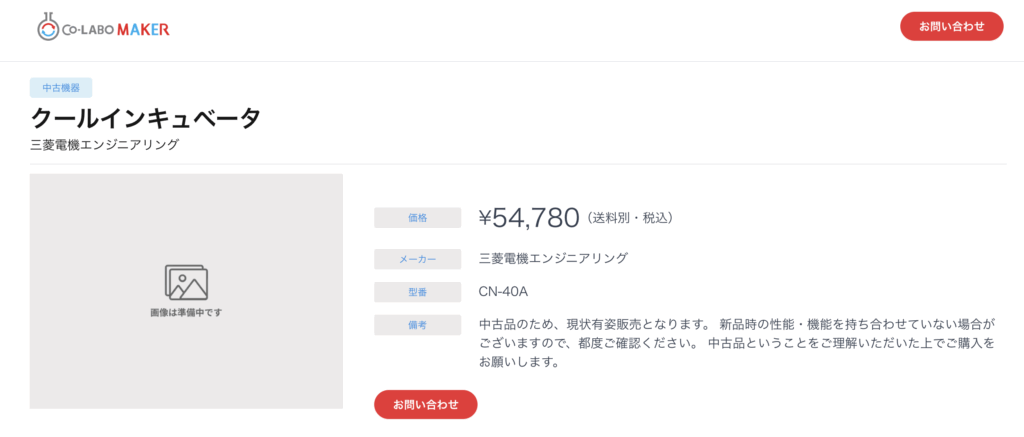This screenshot has height=437, width=1024.
Task: Open the header お問い合わせ contact button
Action: tap(952, 26)
